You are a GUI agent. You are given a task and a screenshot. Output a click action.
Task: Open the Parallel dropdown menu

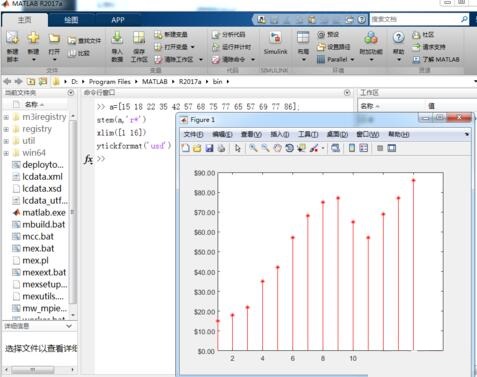(x=335, y=59)
